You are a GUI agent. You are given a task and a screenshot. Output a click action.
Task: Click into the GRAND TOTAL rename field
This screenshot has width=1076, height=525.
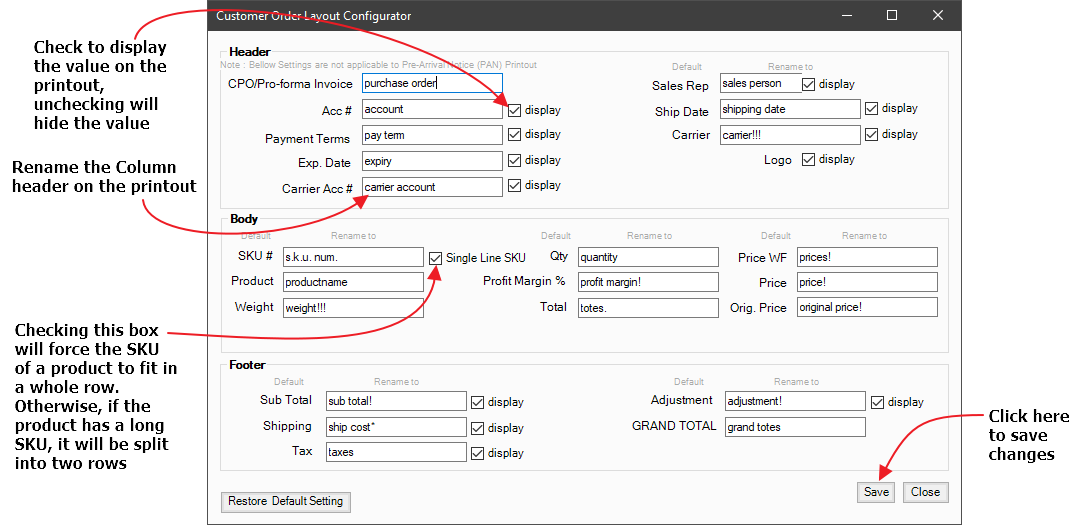794,428
